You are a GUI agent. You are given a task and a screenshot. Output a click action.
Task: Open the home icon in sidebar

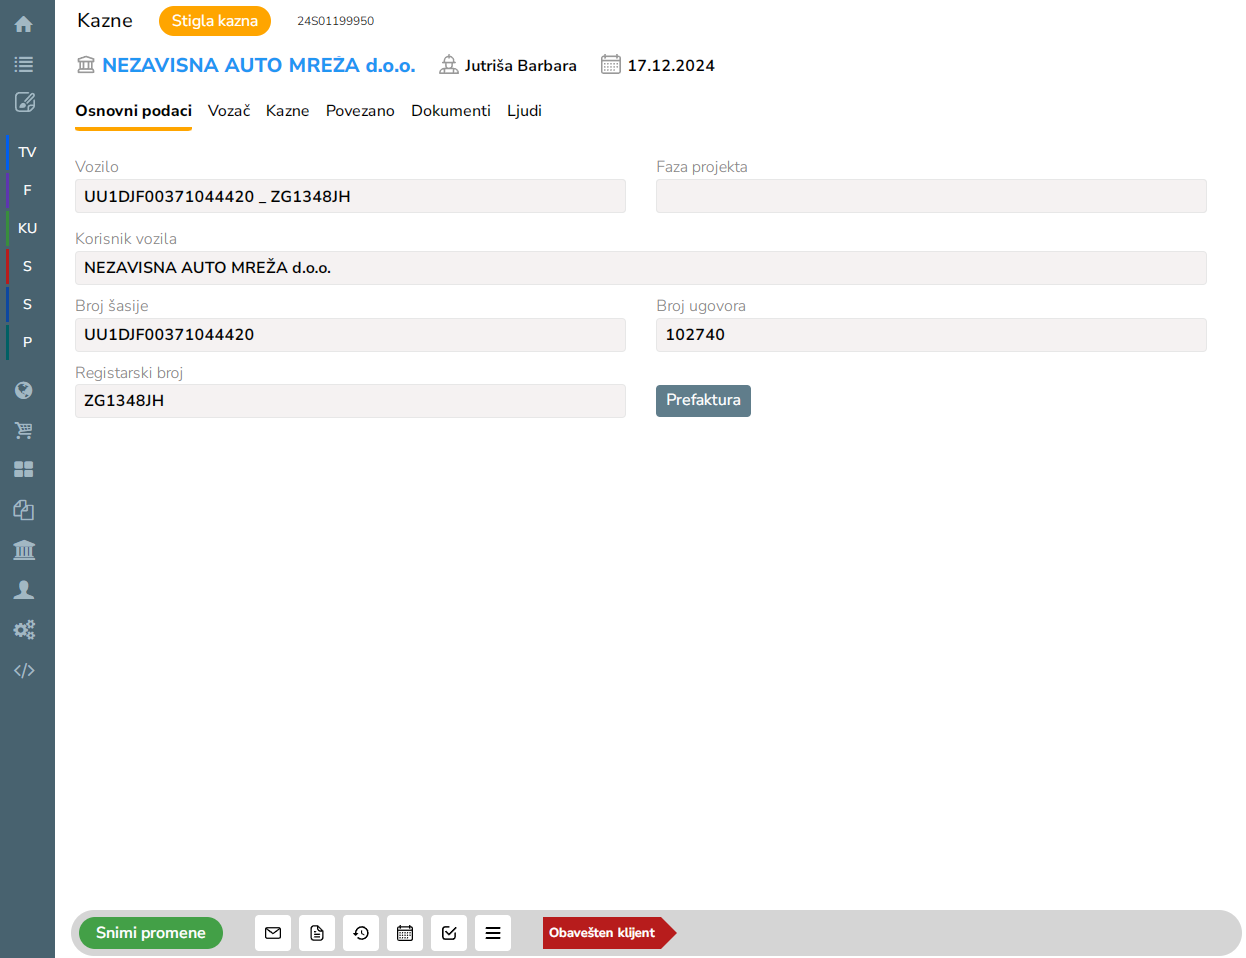pos(24,24)
